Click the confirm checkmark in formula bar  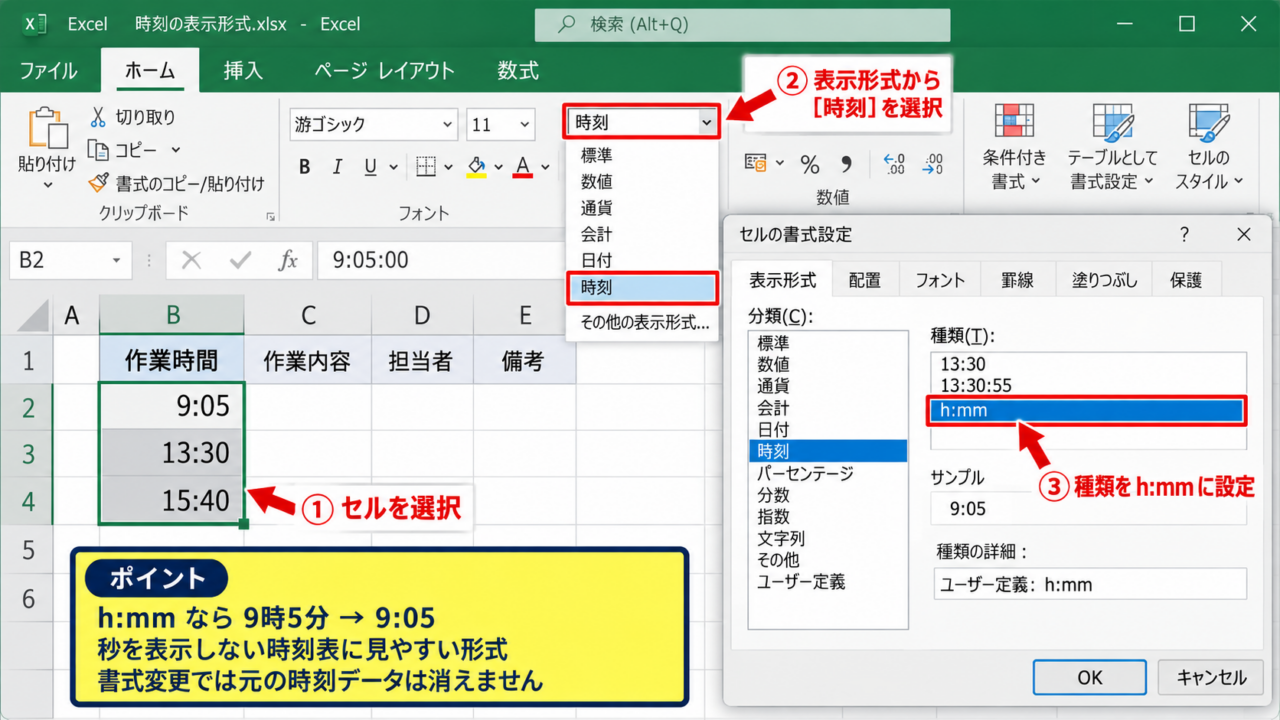pyautogui.click(x=240, y=260)
